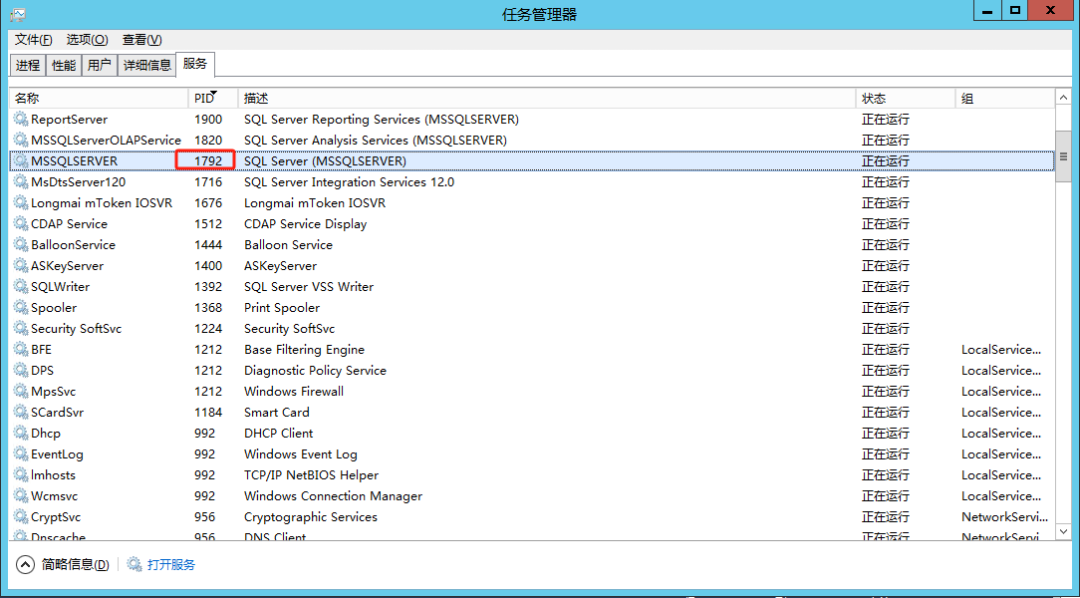Click the gear icon beside CDAP Service
Screen dimensions: 1080x598
[21, 224]
